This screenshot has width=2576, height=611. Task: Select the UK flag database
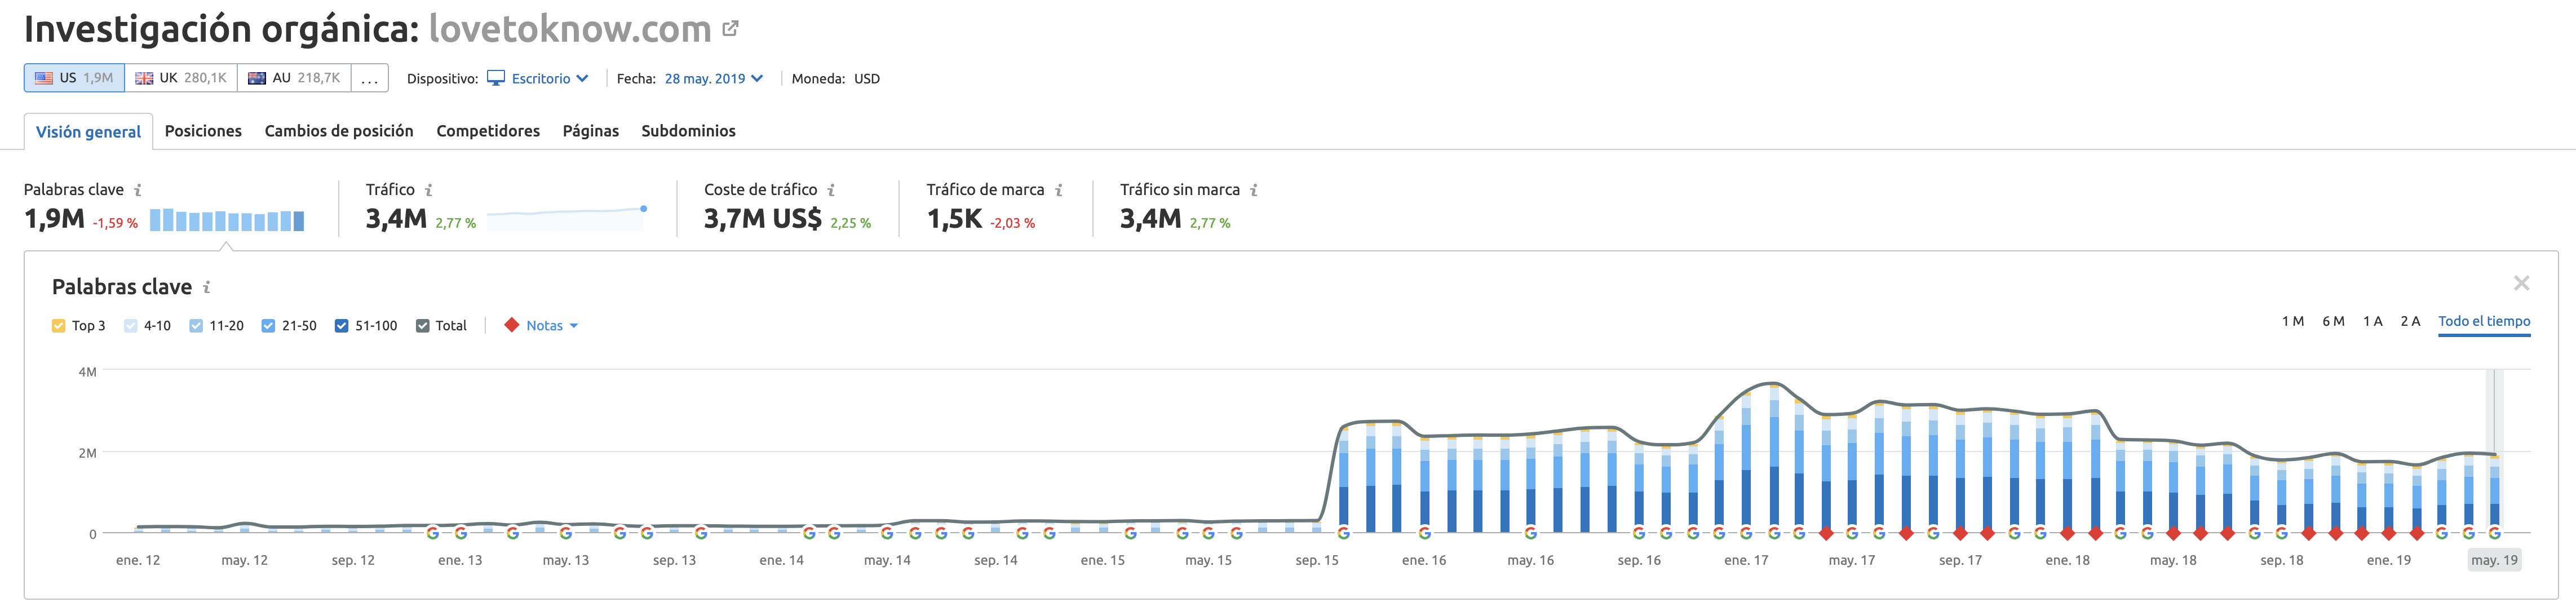181,78
